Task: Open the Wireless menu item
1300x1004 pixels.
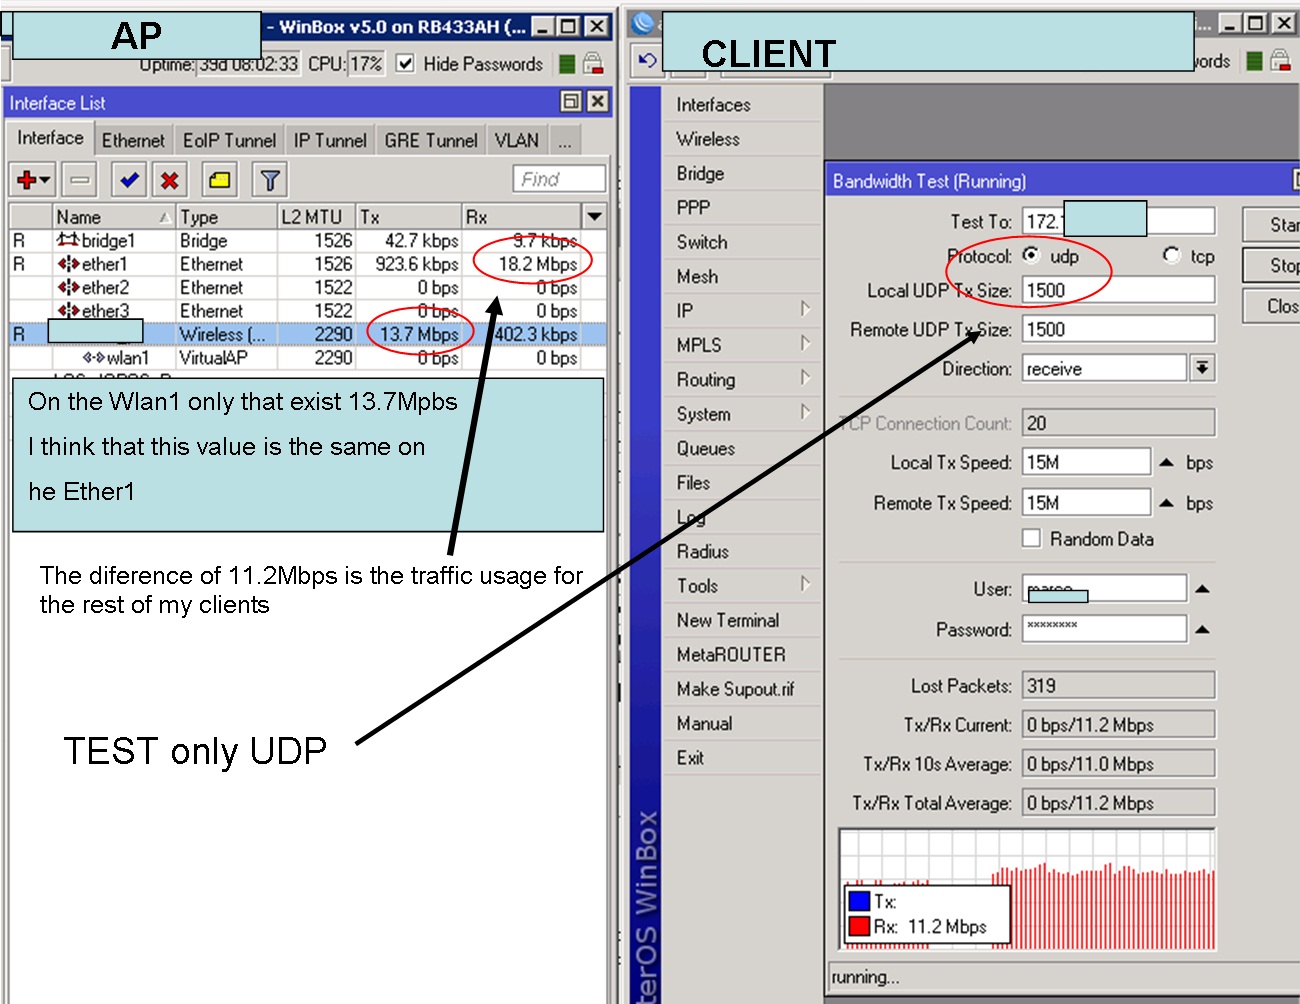Action: (x=708, y=139)
